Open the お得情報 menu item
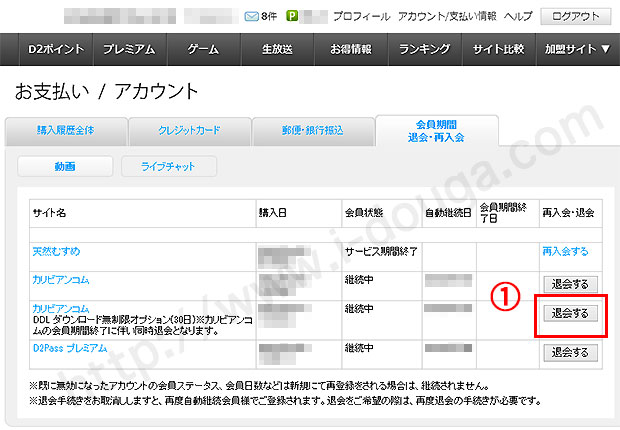Screen dimensions: 620x430 tap(350, 49)
